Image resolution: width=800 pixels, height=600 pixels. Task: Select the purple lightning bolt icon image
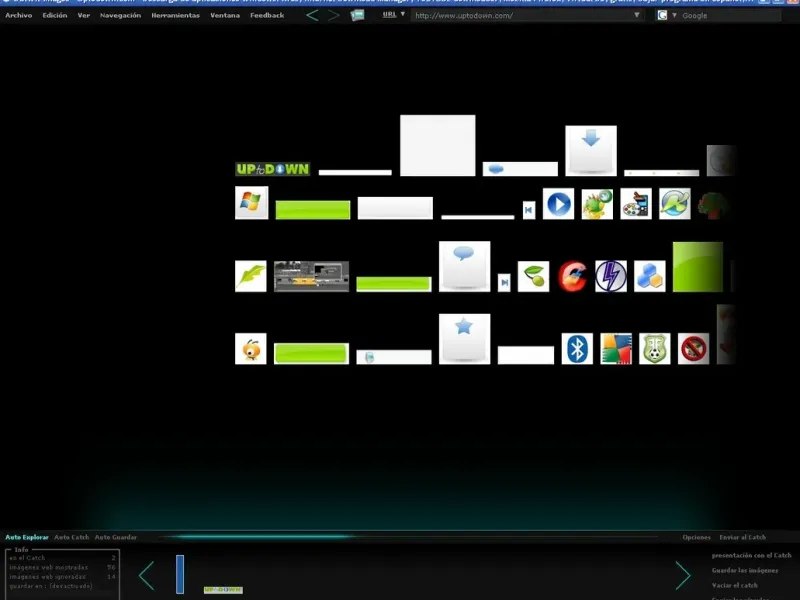pyautogui.click(x=611, y=276)
